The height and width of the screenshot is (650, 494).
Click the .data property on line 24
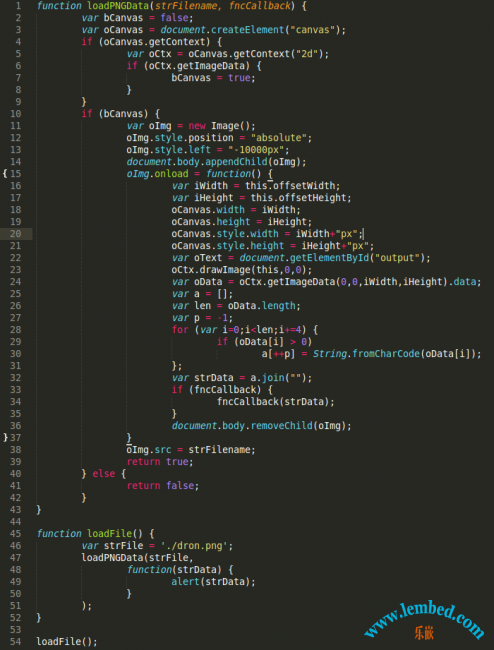click(x=467, y=282)
